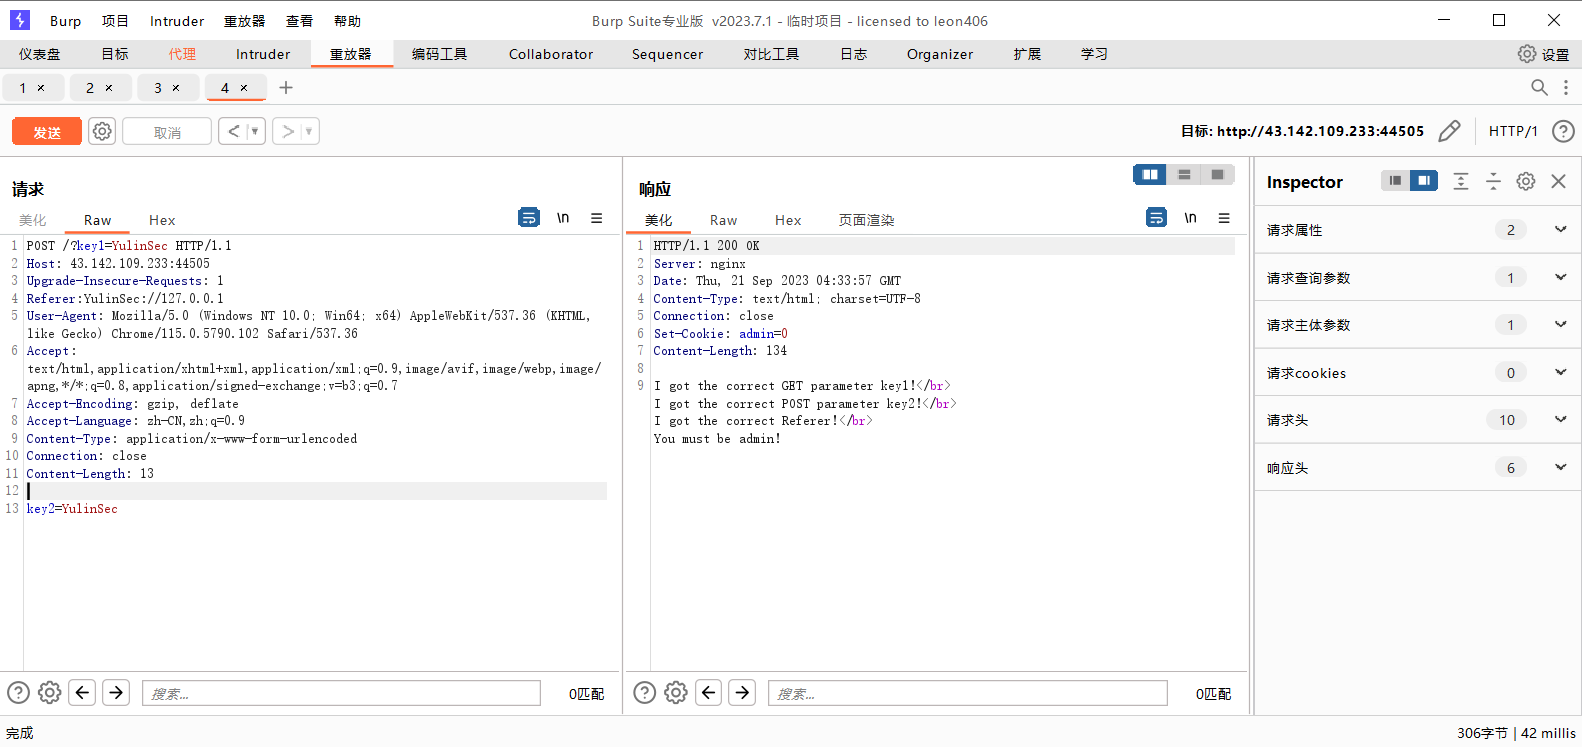
Task: Go to previous request in history
Action: coord(233,131)
